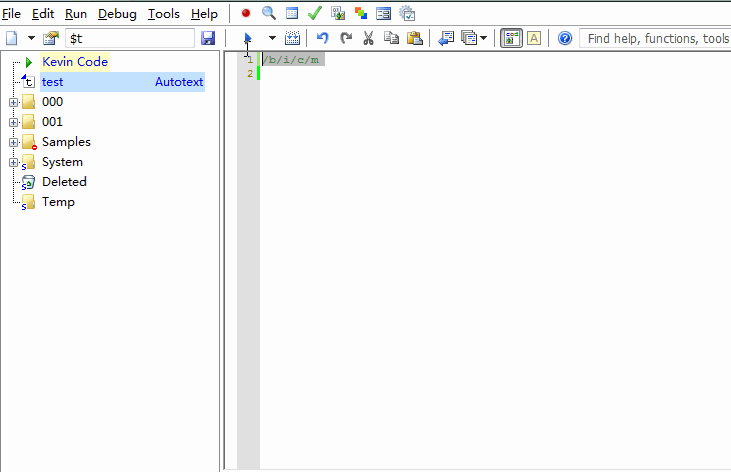Open the Tools menu
731x472 pixels.
164,14
